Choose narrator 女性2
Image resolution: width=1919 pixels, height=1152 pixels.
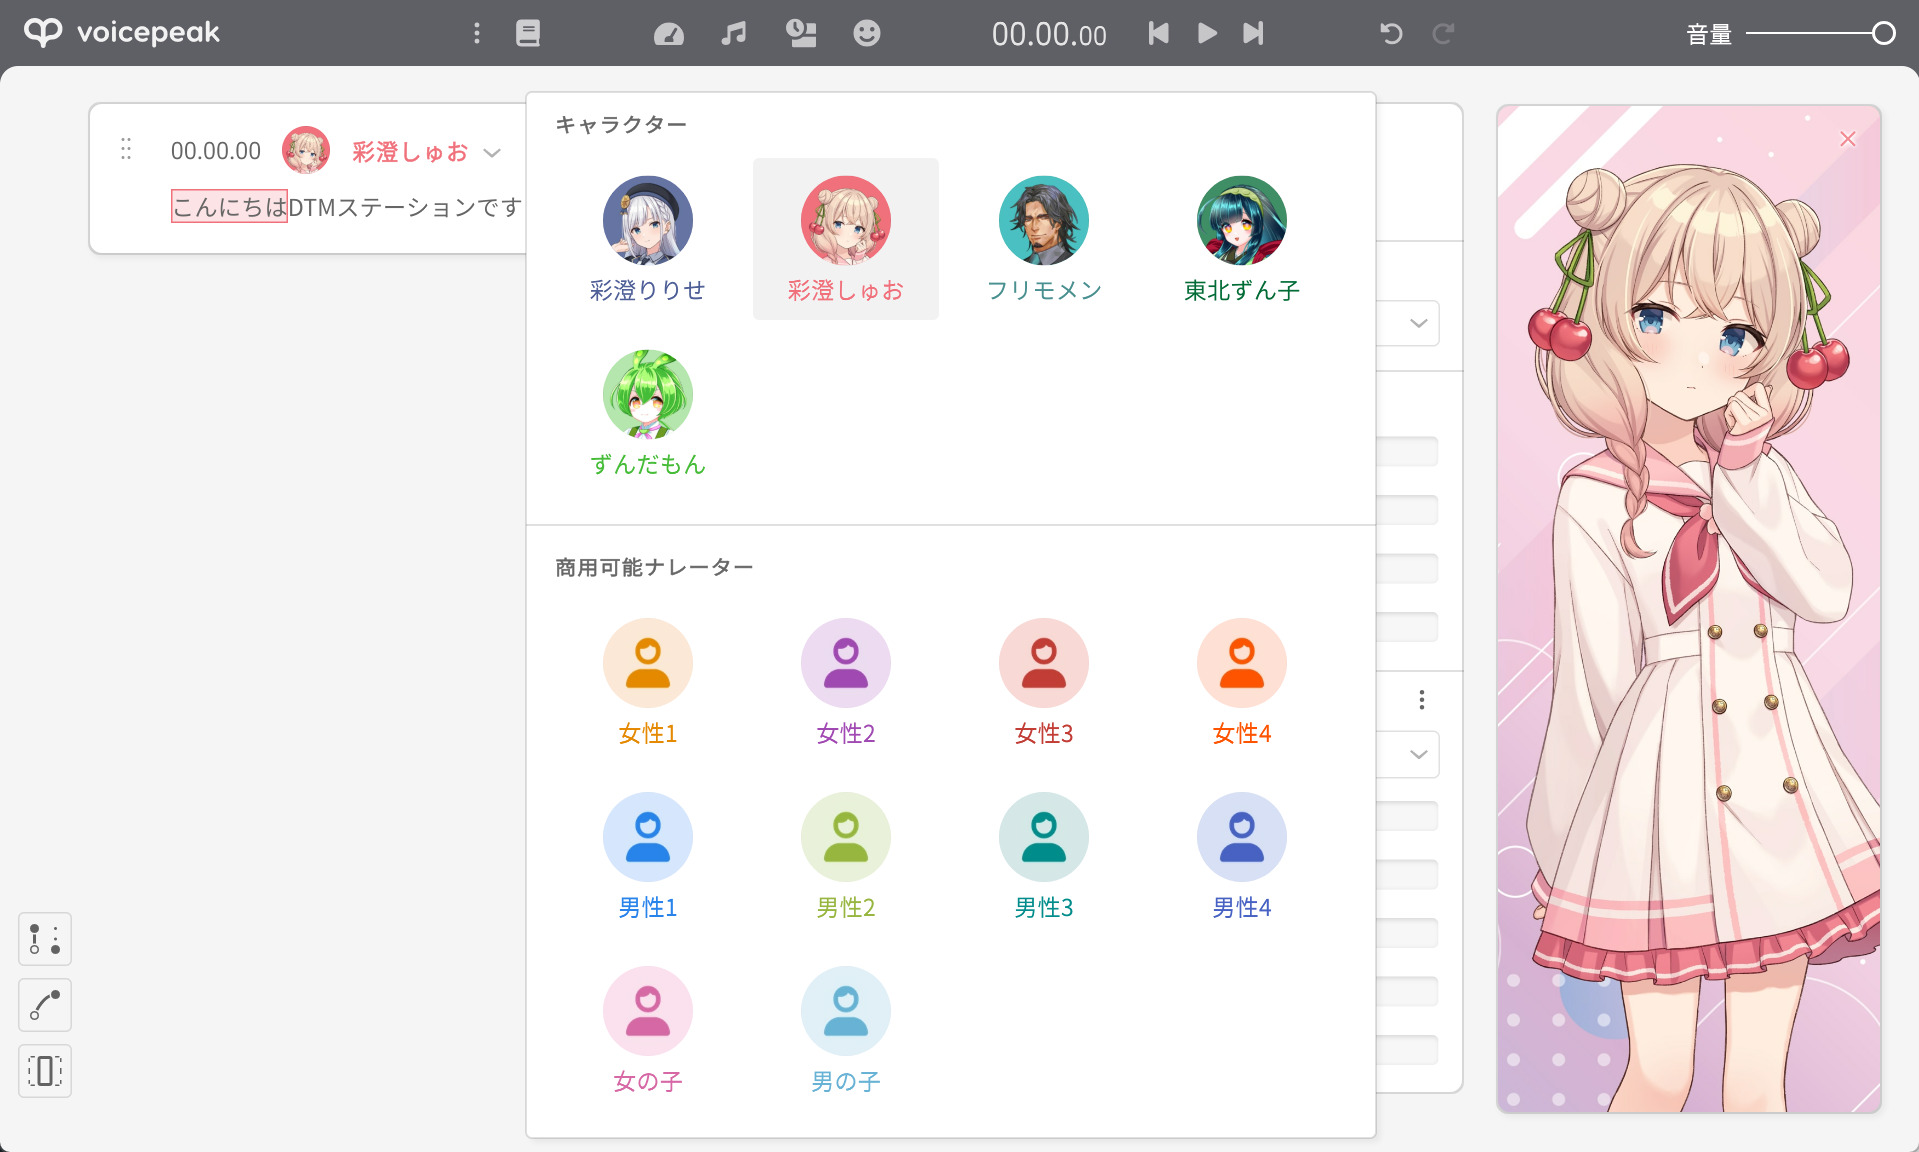point(846,682)
